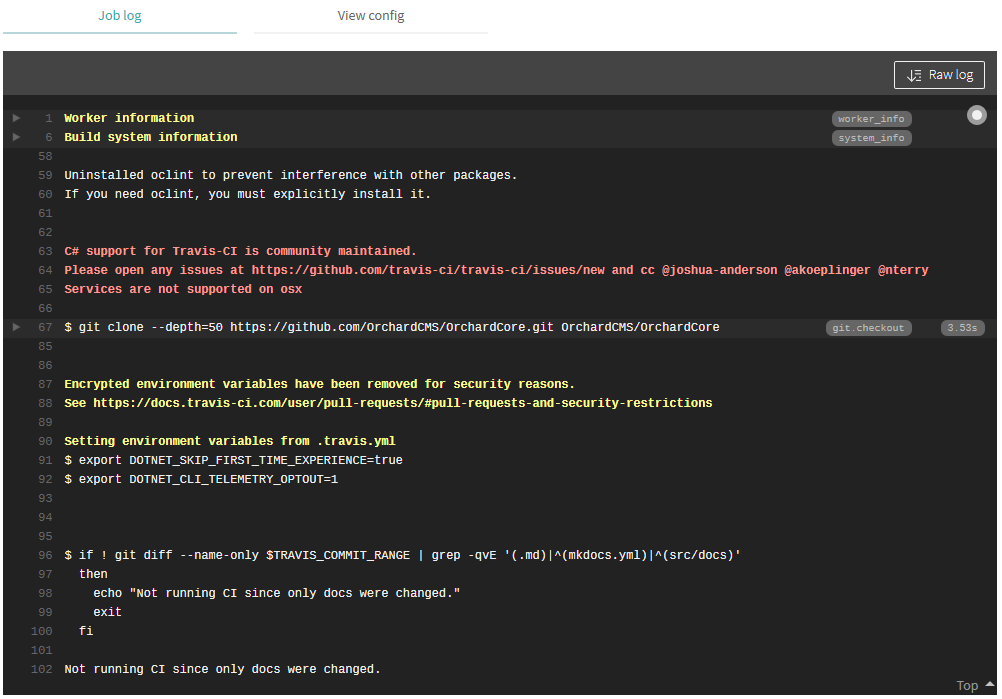Select line number 63
1002x699 pixels.
pyautogui.click(x=45, y=251)
